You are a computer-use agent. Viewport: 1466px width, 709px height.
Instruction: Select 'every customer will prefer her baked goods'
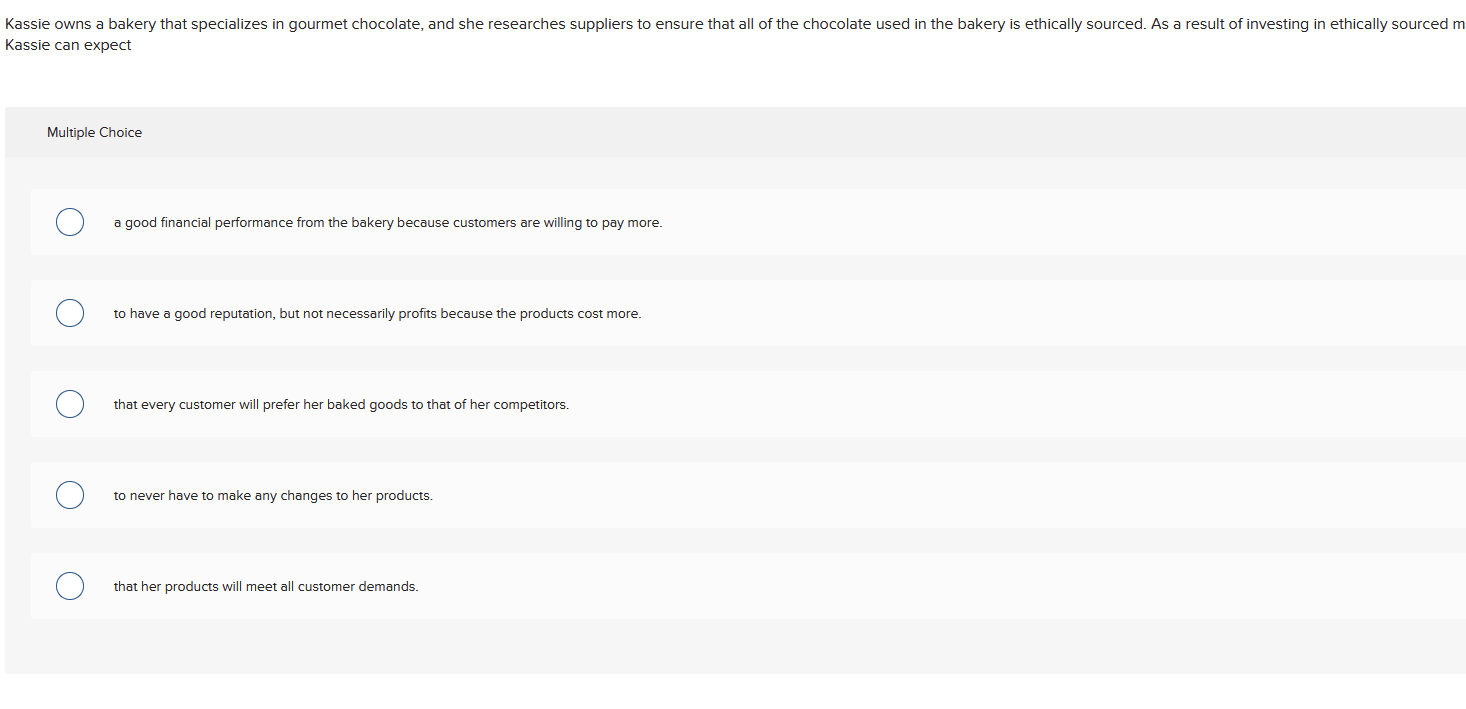coord(70,404)
